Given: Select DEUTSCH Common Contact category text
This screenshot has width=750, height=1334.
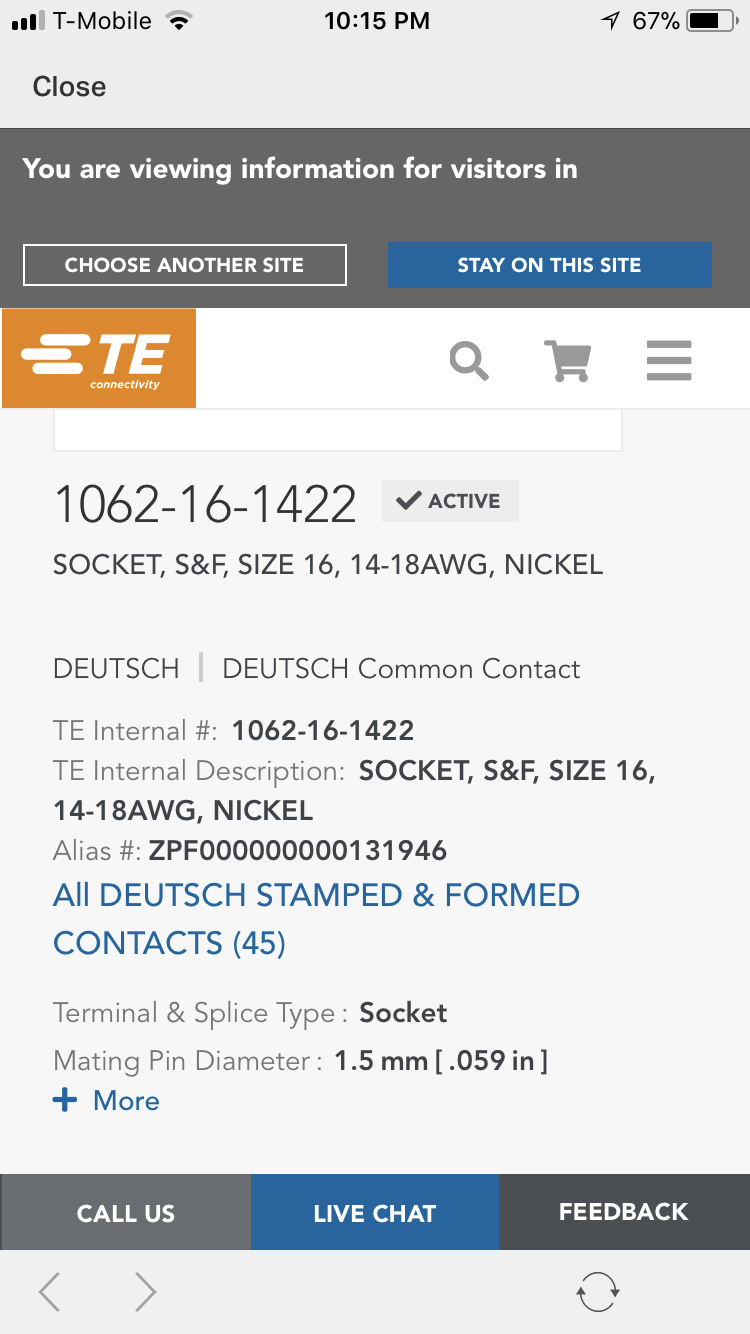Looking at the screenshot, I should click(401, 669).
